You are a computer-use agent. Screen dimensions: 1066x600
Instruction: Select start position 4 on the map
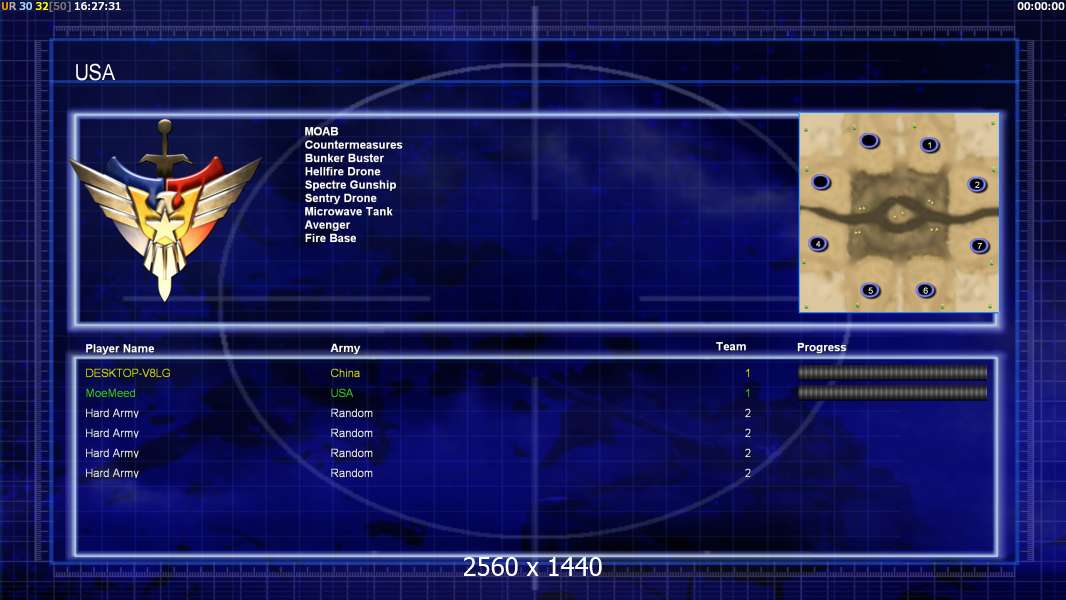818,244
